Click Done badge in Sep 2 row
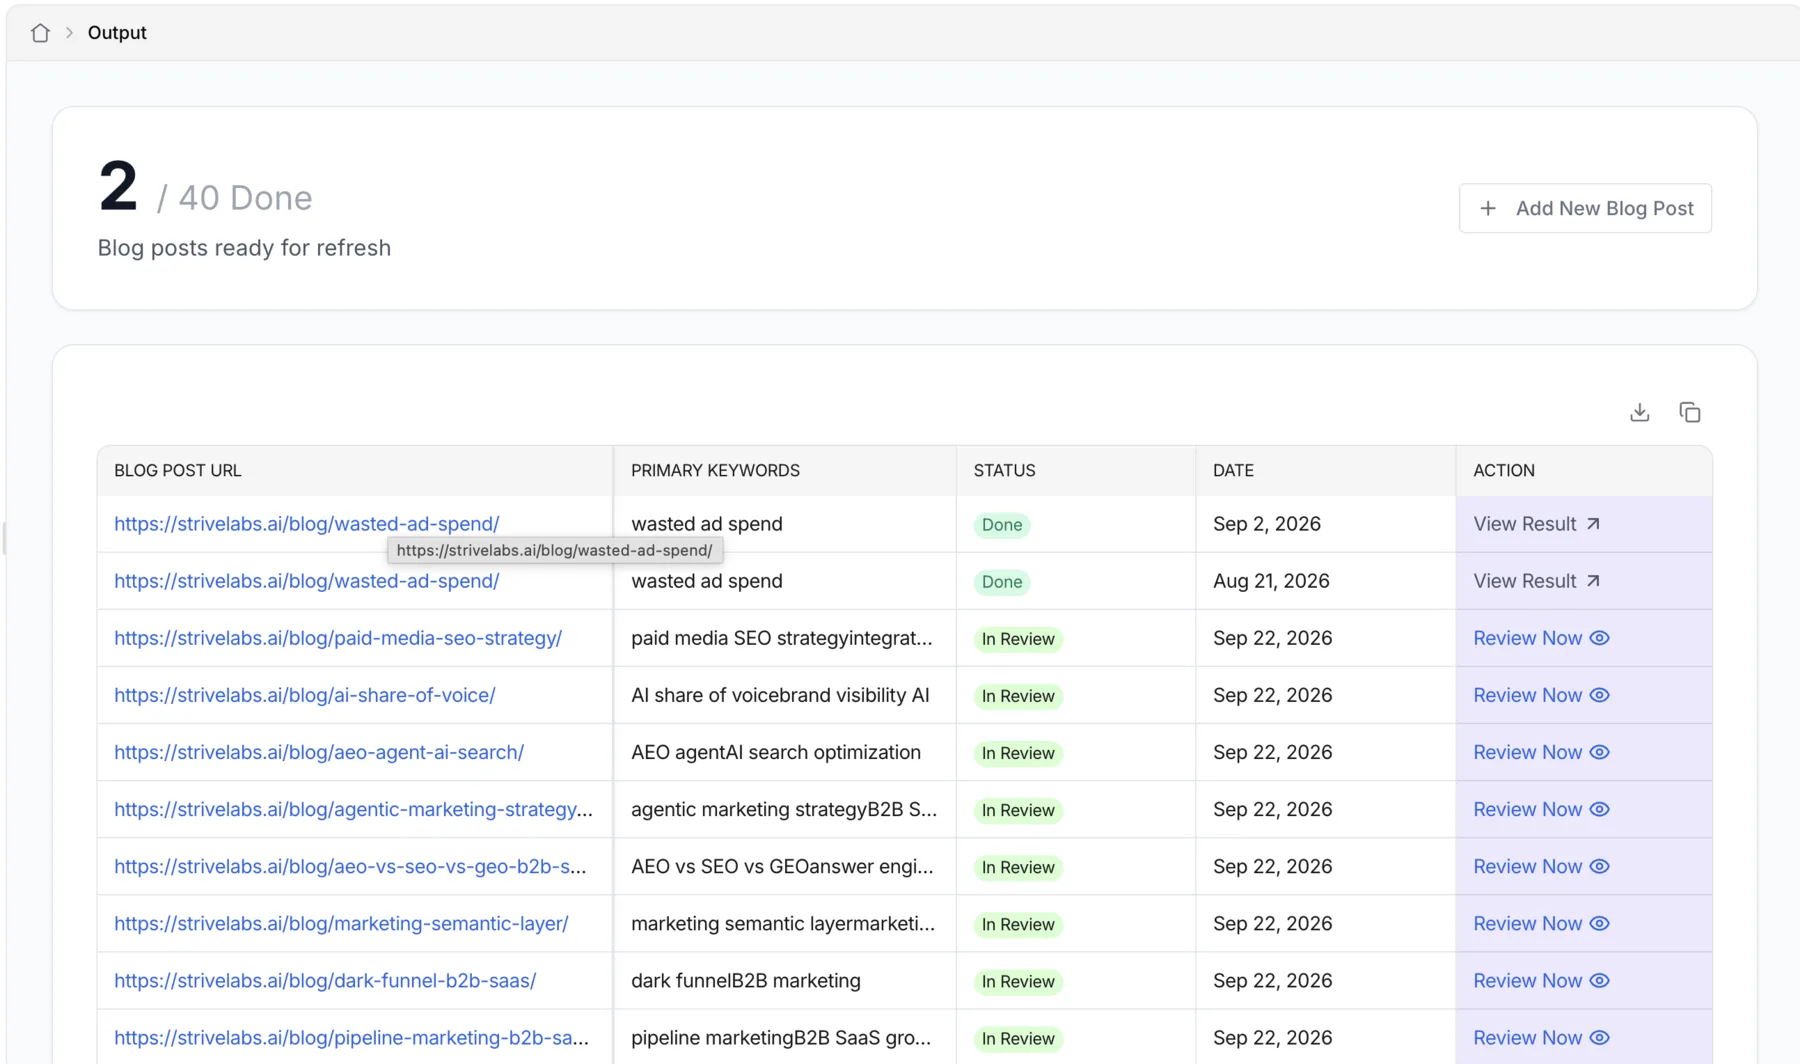The image size is (1800, 1064). pyautogui.click(x=1002, y=525)
